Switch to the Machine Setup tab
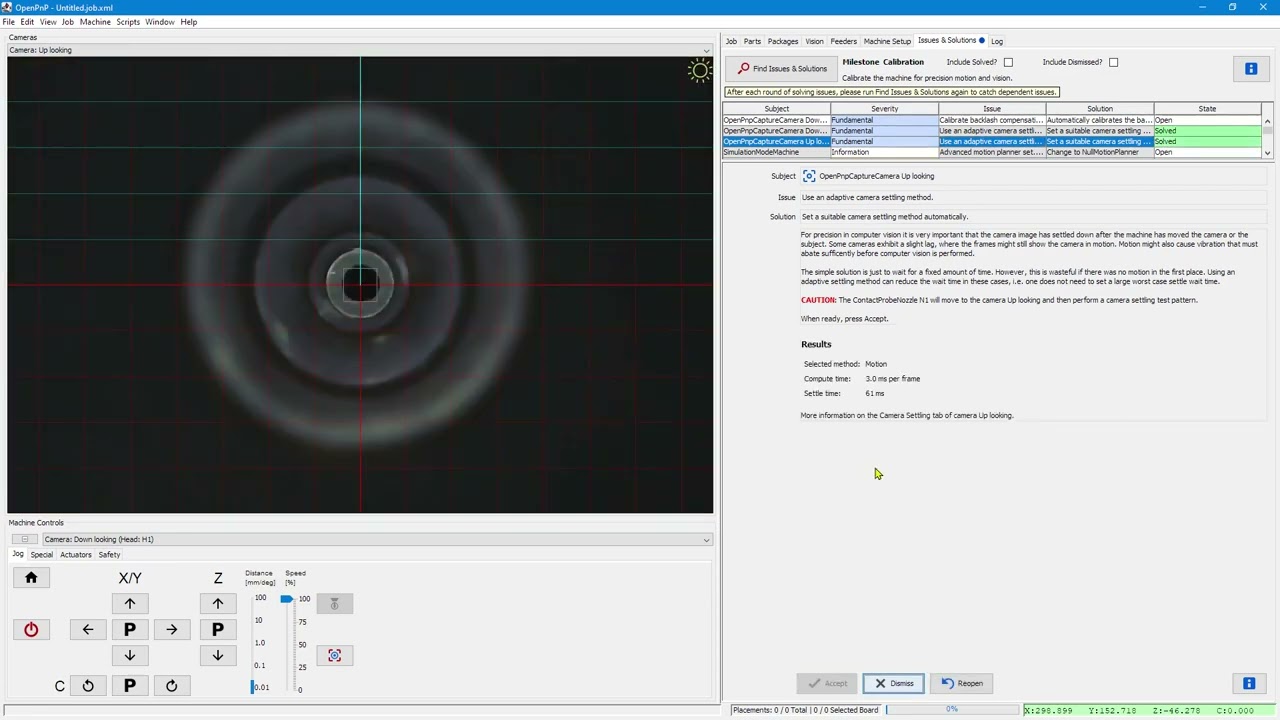This screenshot has height=720, width=1280. [x=887, y=41]
